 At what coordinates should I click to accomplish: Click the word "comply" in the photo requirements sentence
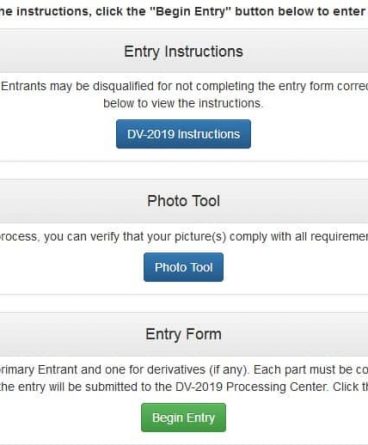(x=248, y=237)
